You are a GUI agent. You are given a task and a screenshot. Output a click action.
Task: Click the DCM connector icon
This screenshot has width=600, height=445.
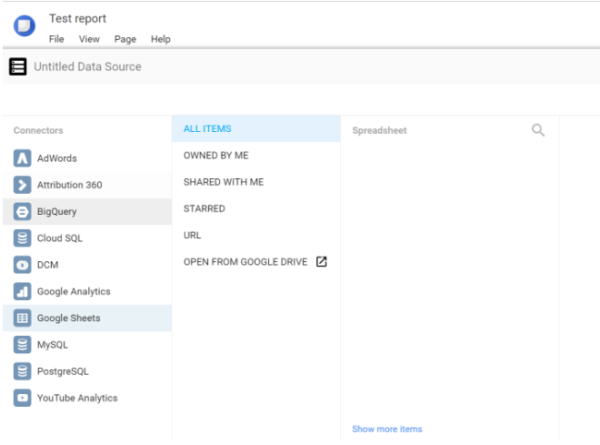point(22,265)
